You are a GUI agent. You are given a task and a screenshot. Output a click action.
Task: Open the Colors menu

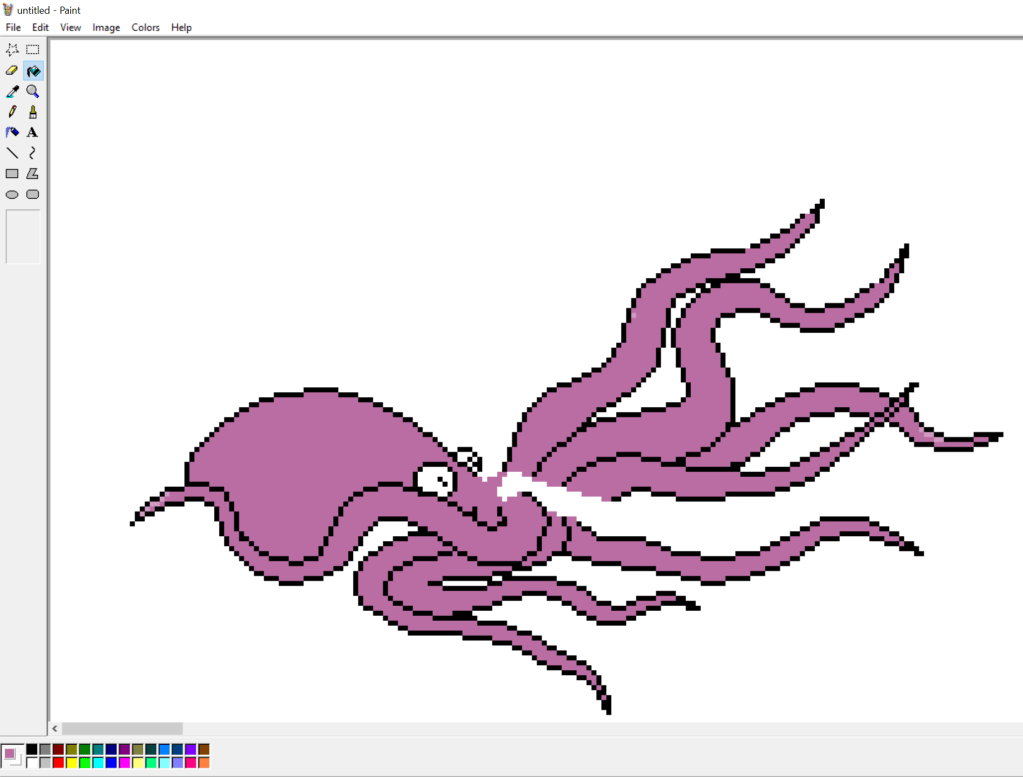(145, 28)
